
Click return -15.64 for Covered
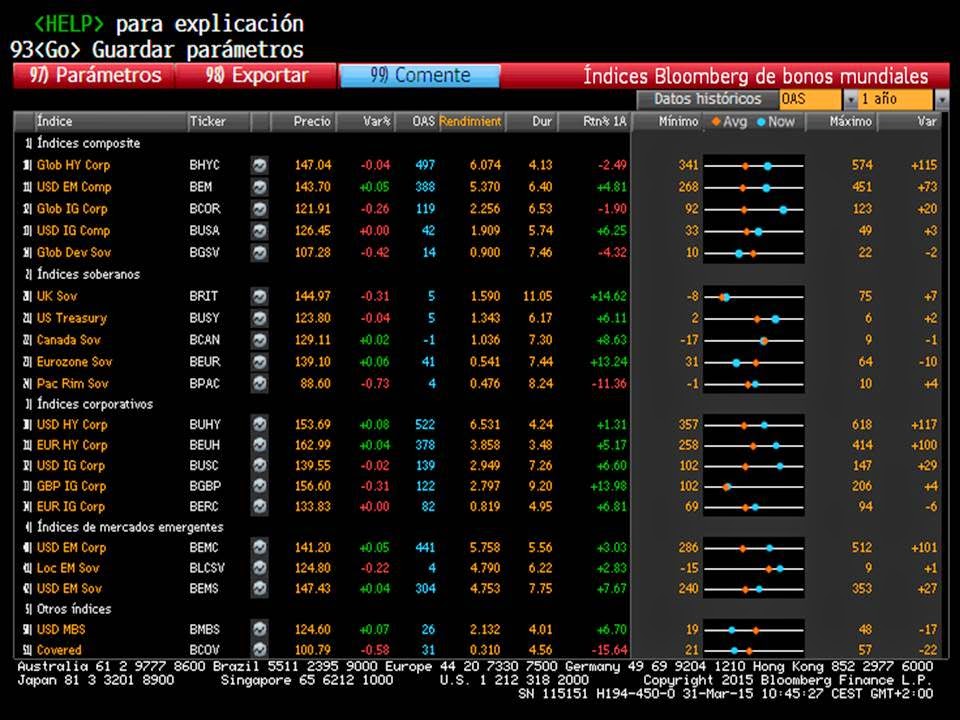tap(607, 650)
